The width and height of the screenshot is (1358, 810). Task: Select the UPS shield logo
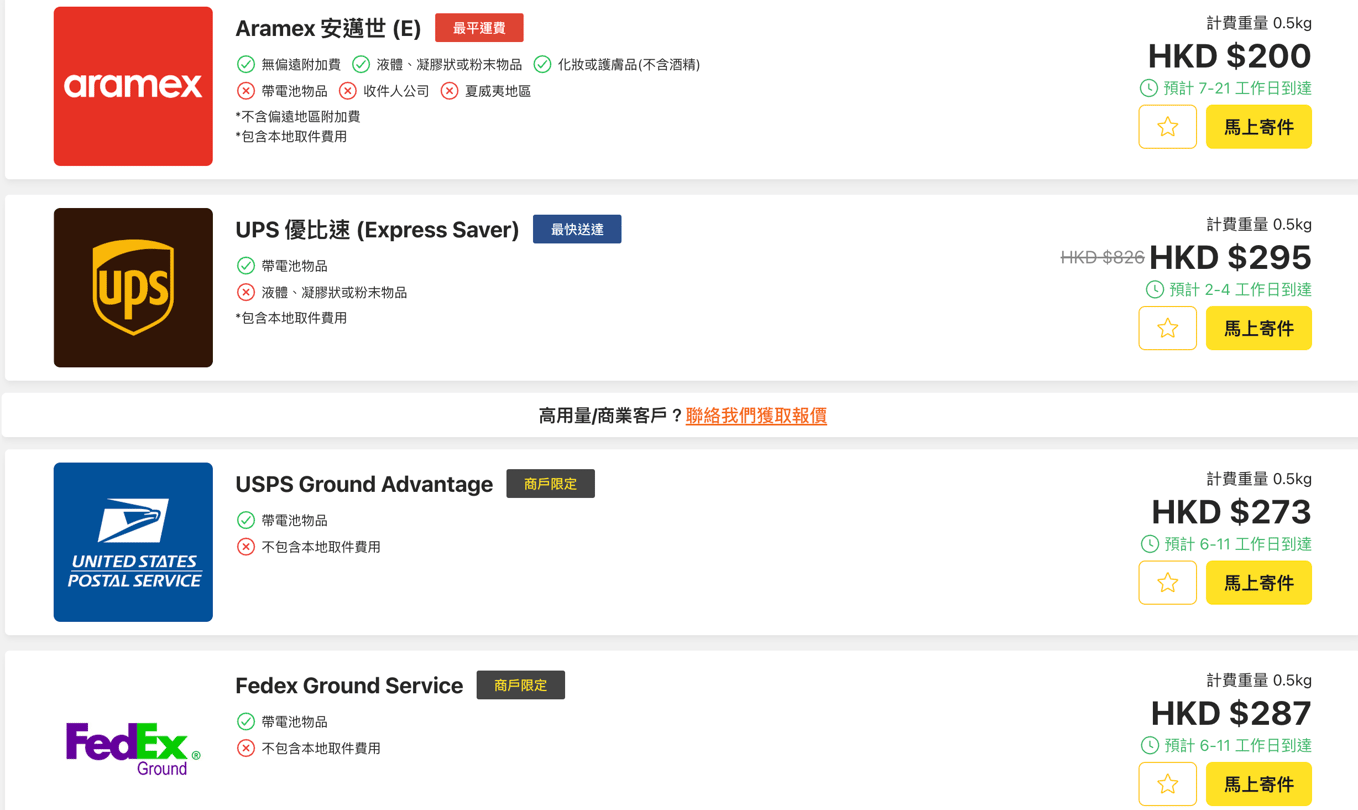[133, 288]
